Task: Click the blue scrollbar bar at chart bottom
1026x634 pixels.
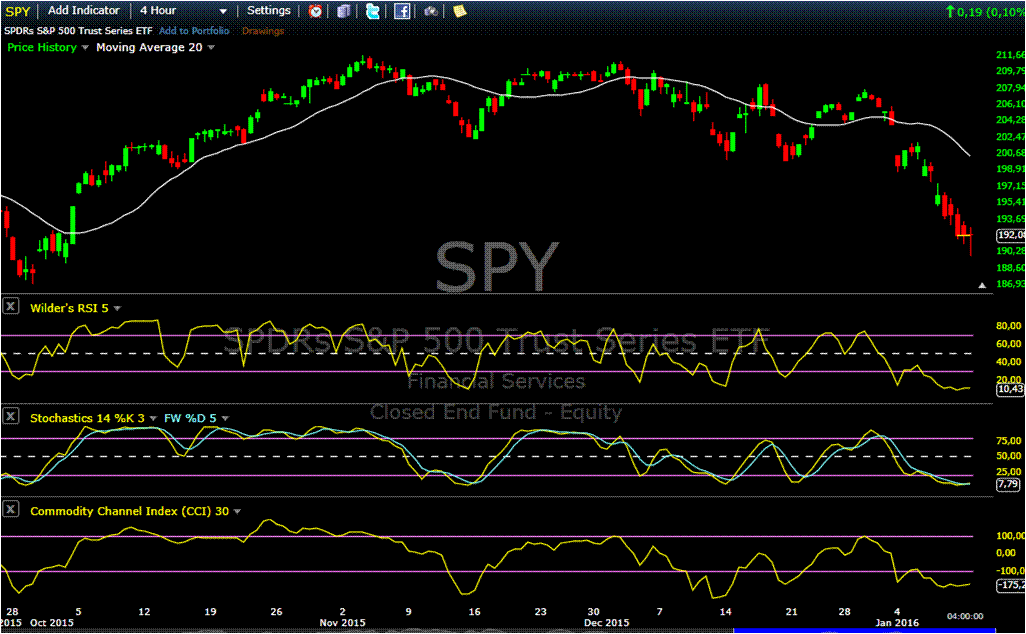Action: click(x=864, y=631)
